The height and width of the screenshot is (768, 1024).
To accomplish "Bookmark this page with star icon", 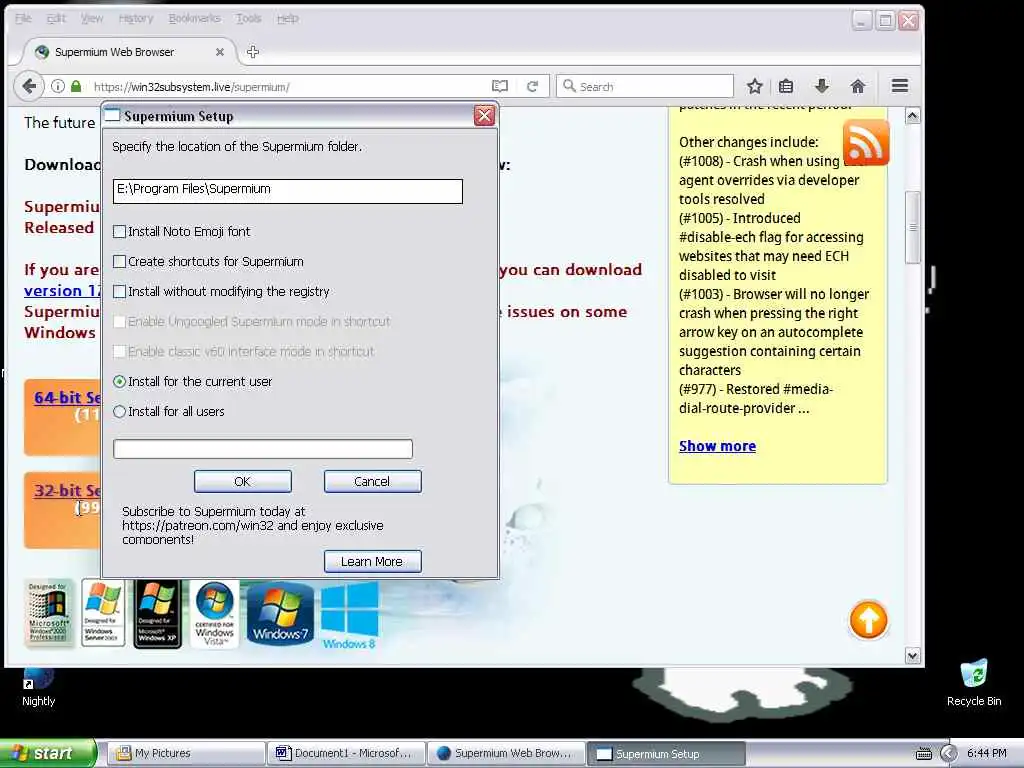I will click(x=755, y=86).
